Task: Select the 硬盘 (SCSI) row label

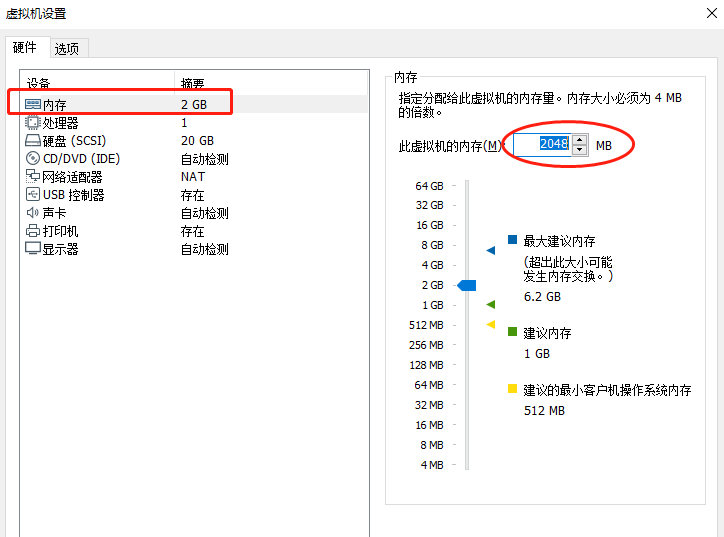Action: pos(74,141)
